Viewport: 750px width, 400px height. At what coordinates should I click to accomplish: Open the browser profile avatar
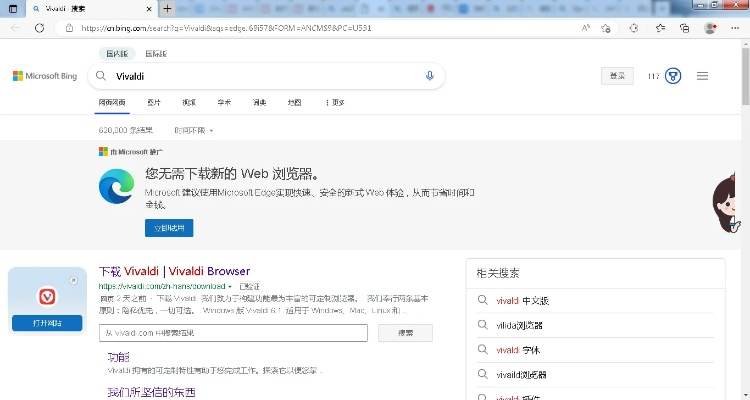tap(710, 28)
